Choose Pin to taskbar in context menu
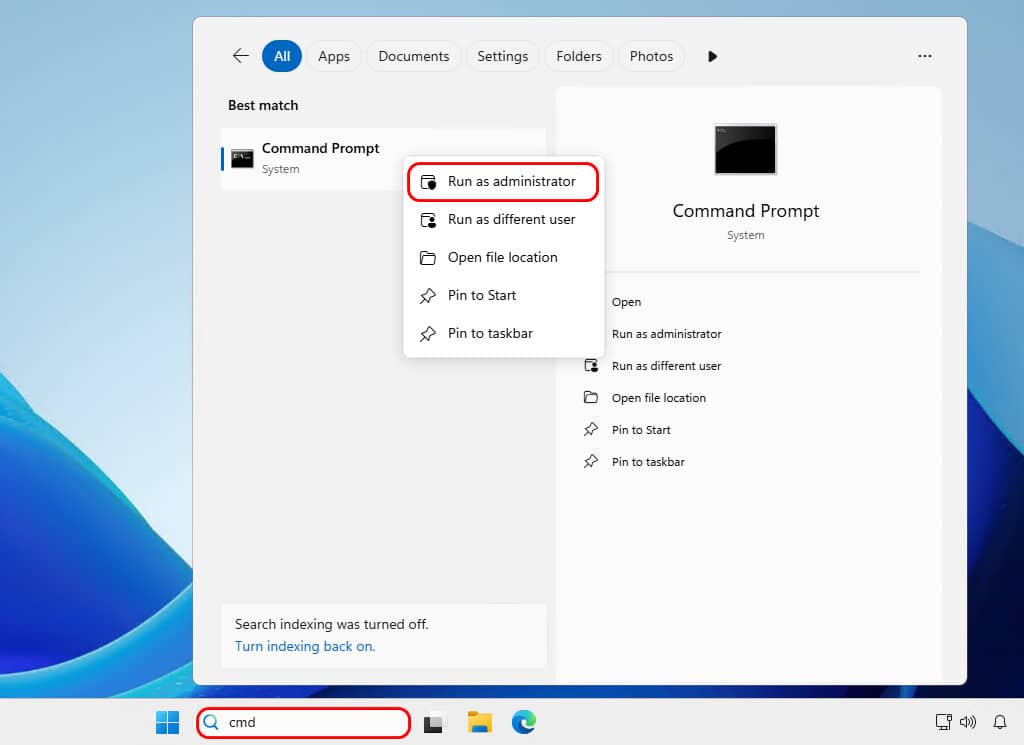Image resolution: width=1024 pixels, height=745 pixels. 503,333
